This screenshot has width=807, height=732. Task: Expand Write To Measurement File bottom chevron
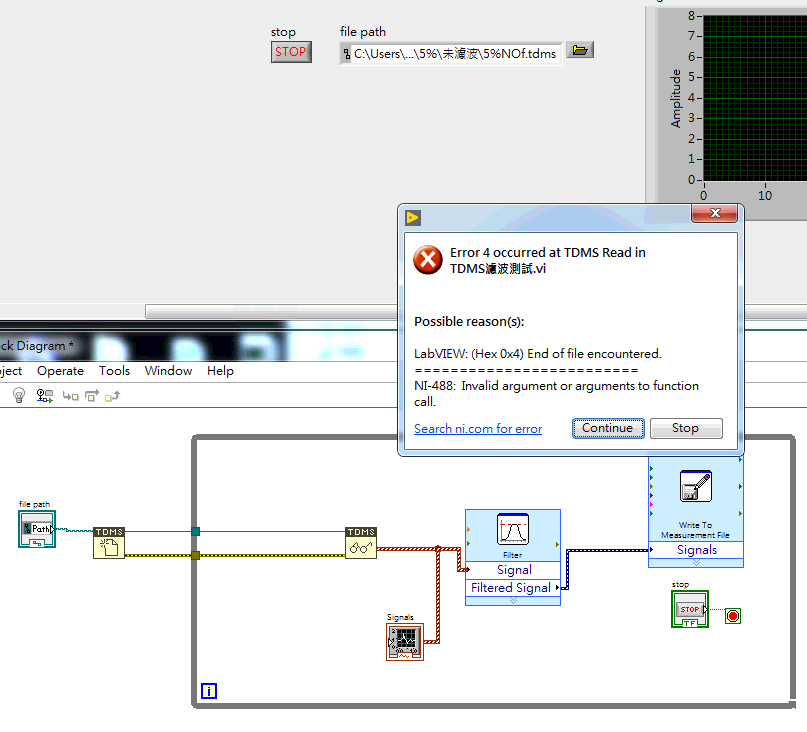696,563
